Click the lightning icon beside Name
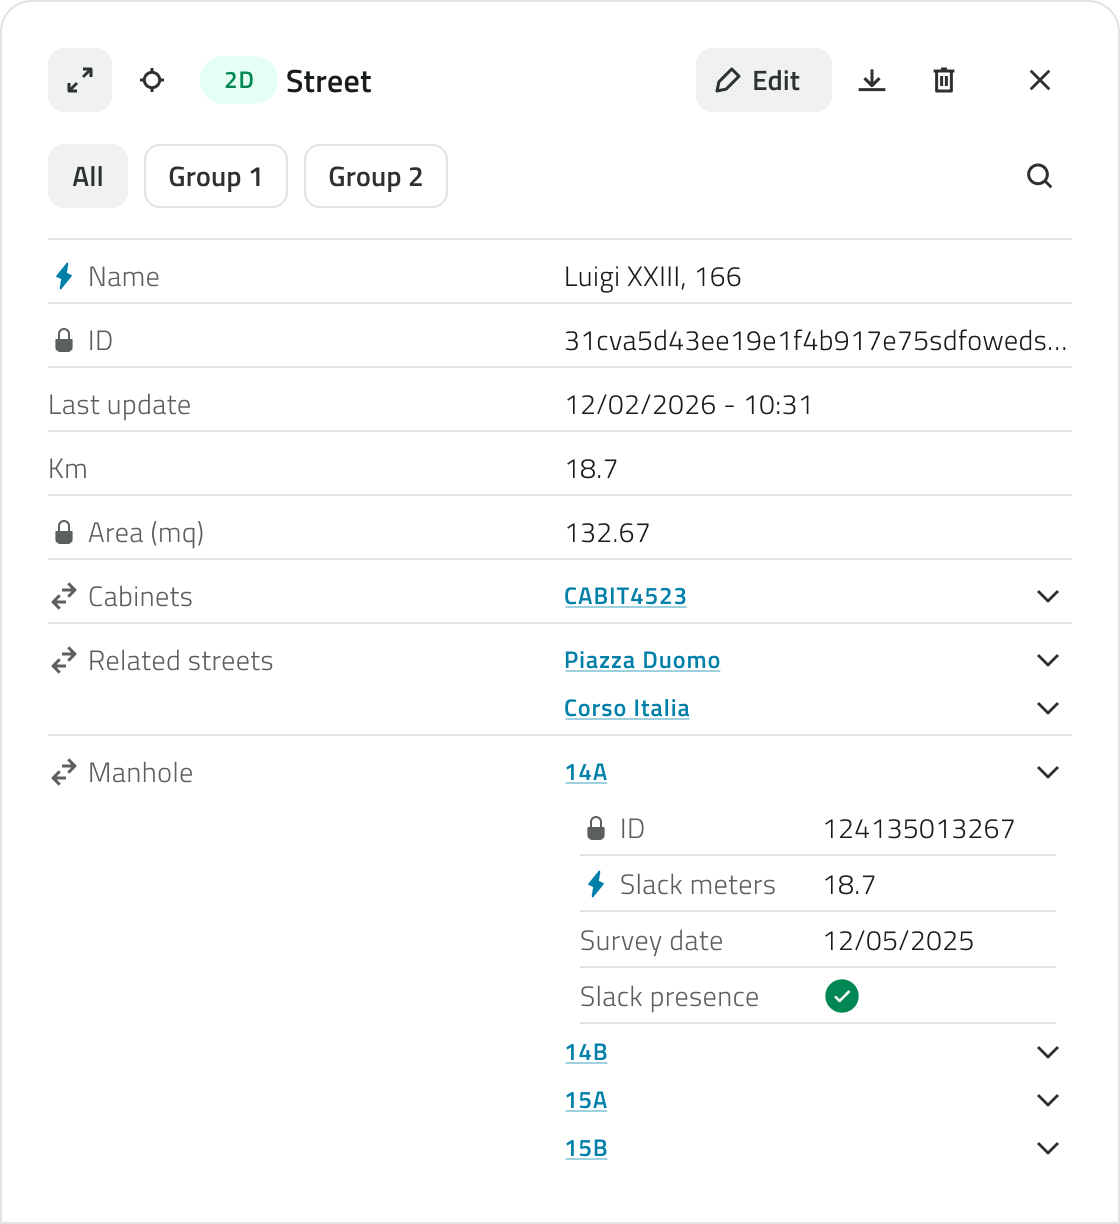This screenshot has width=1120, height=1224. click(x=64, y=277)
